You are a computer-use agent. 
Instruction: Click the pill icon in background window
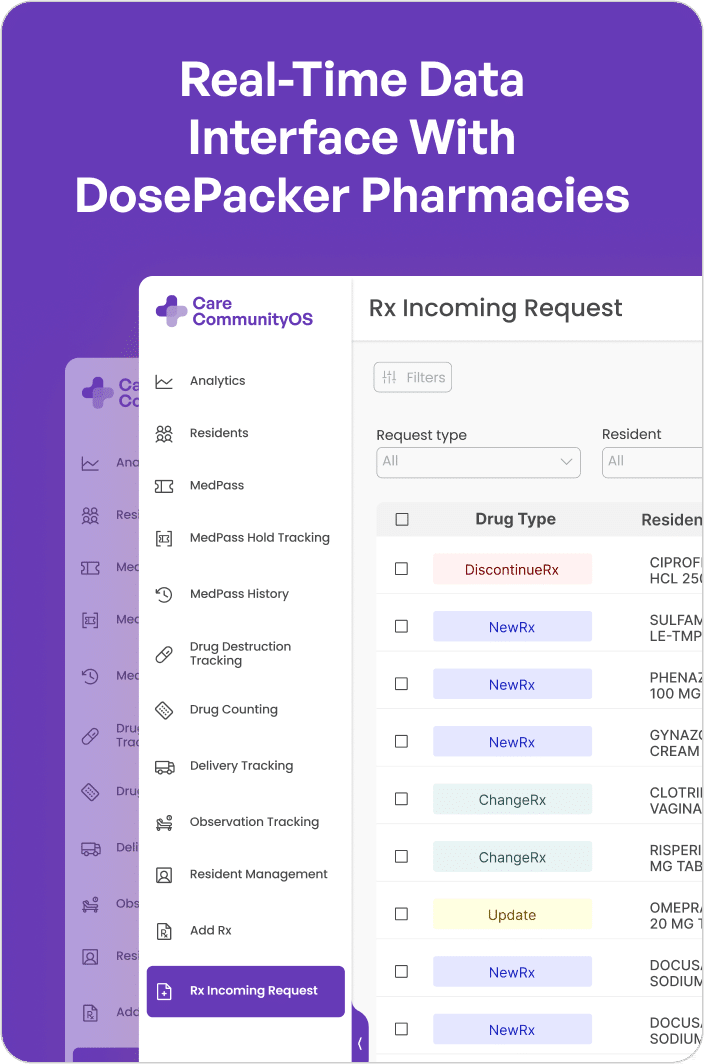point(90,736)
